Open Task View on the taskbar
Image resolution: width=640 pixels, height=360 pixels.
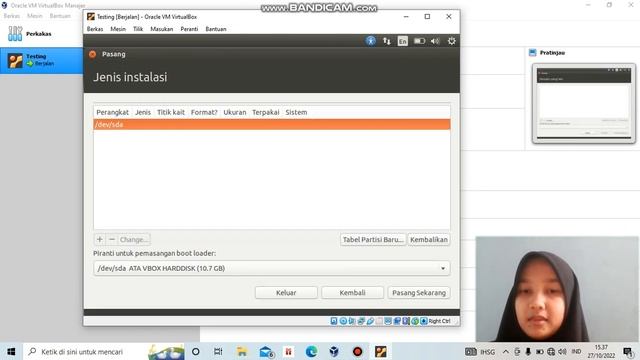tap(218, 351)
